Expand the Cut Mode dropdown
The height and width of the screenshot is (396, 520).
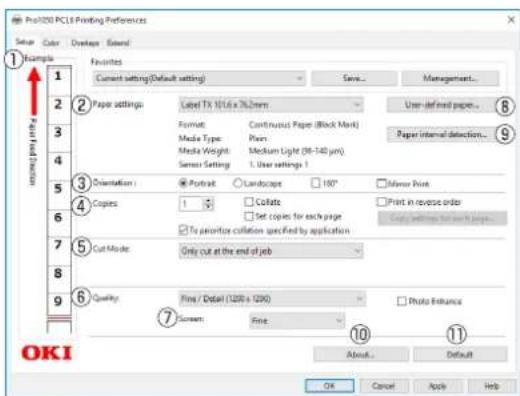271,251
